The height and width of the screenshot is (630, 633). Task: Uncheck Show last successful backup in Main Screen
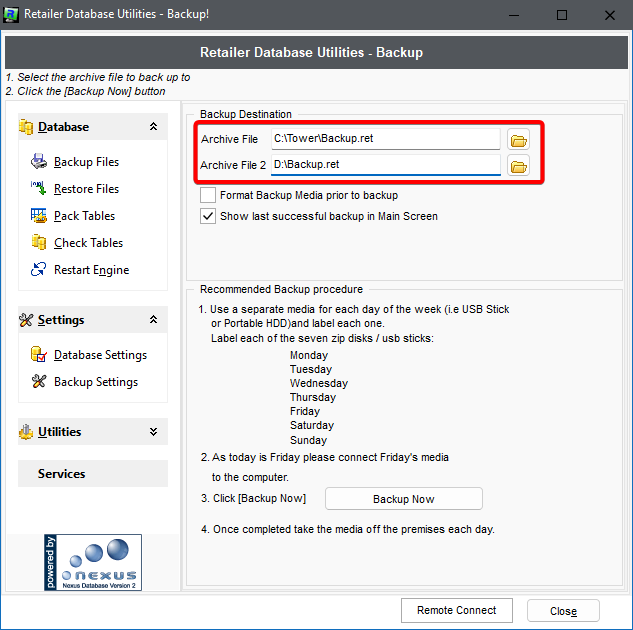pos(208,216)
